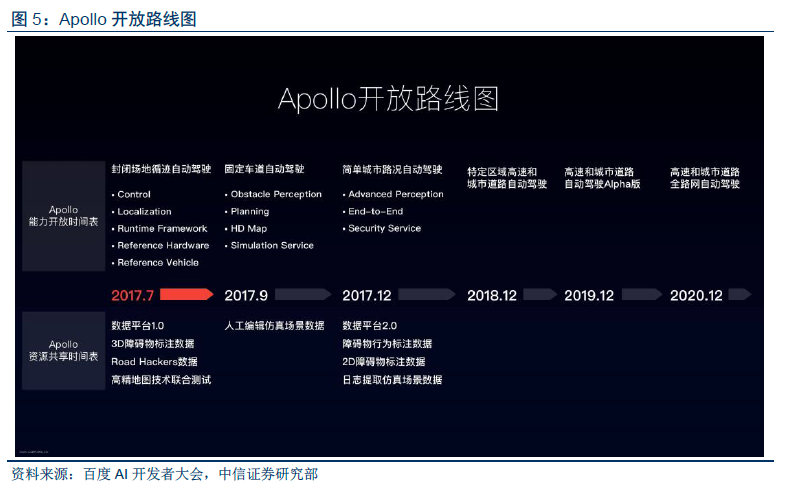788x494 pixels.
Task: Click the Reference Hardware bullet item
Action: (160, 245)
